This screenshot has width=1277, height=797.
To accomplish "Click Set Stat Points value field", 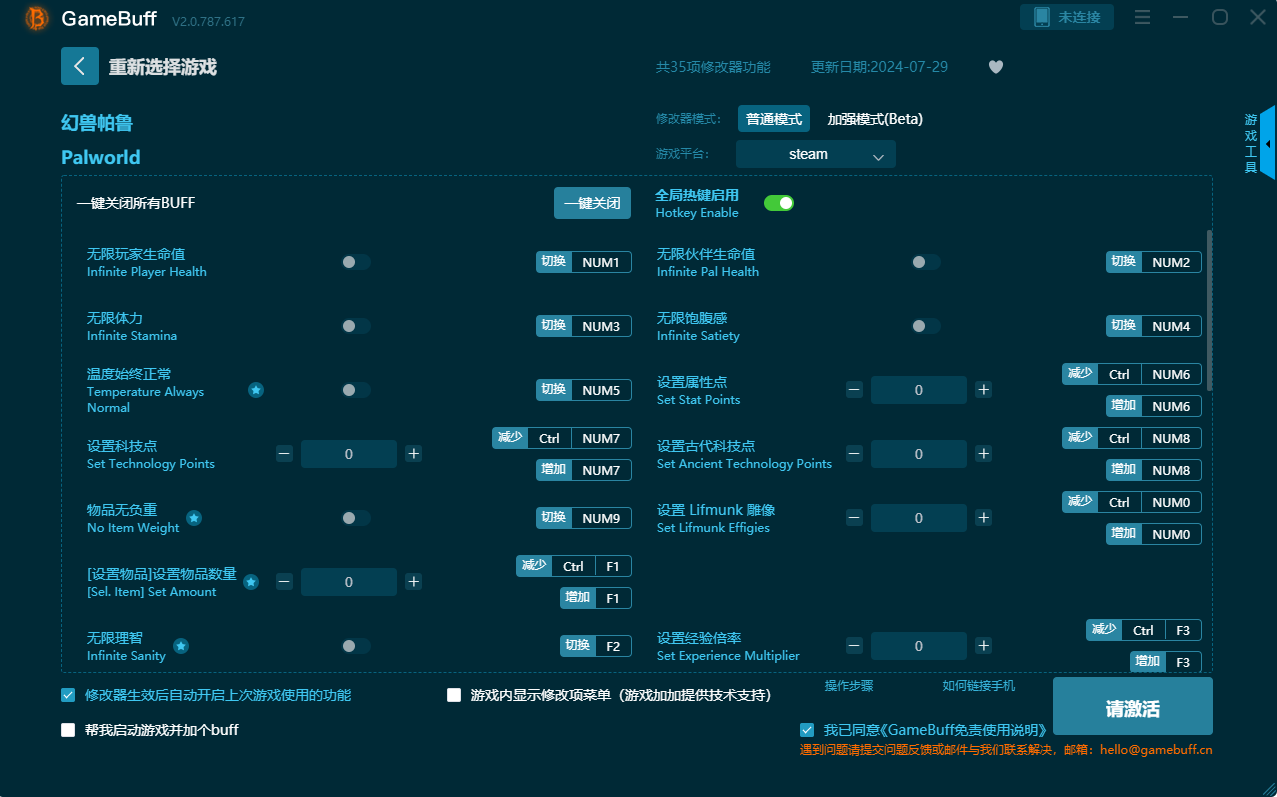I will coord(919,390).
